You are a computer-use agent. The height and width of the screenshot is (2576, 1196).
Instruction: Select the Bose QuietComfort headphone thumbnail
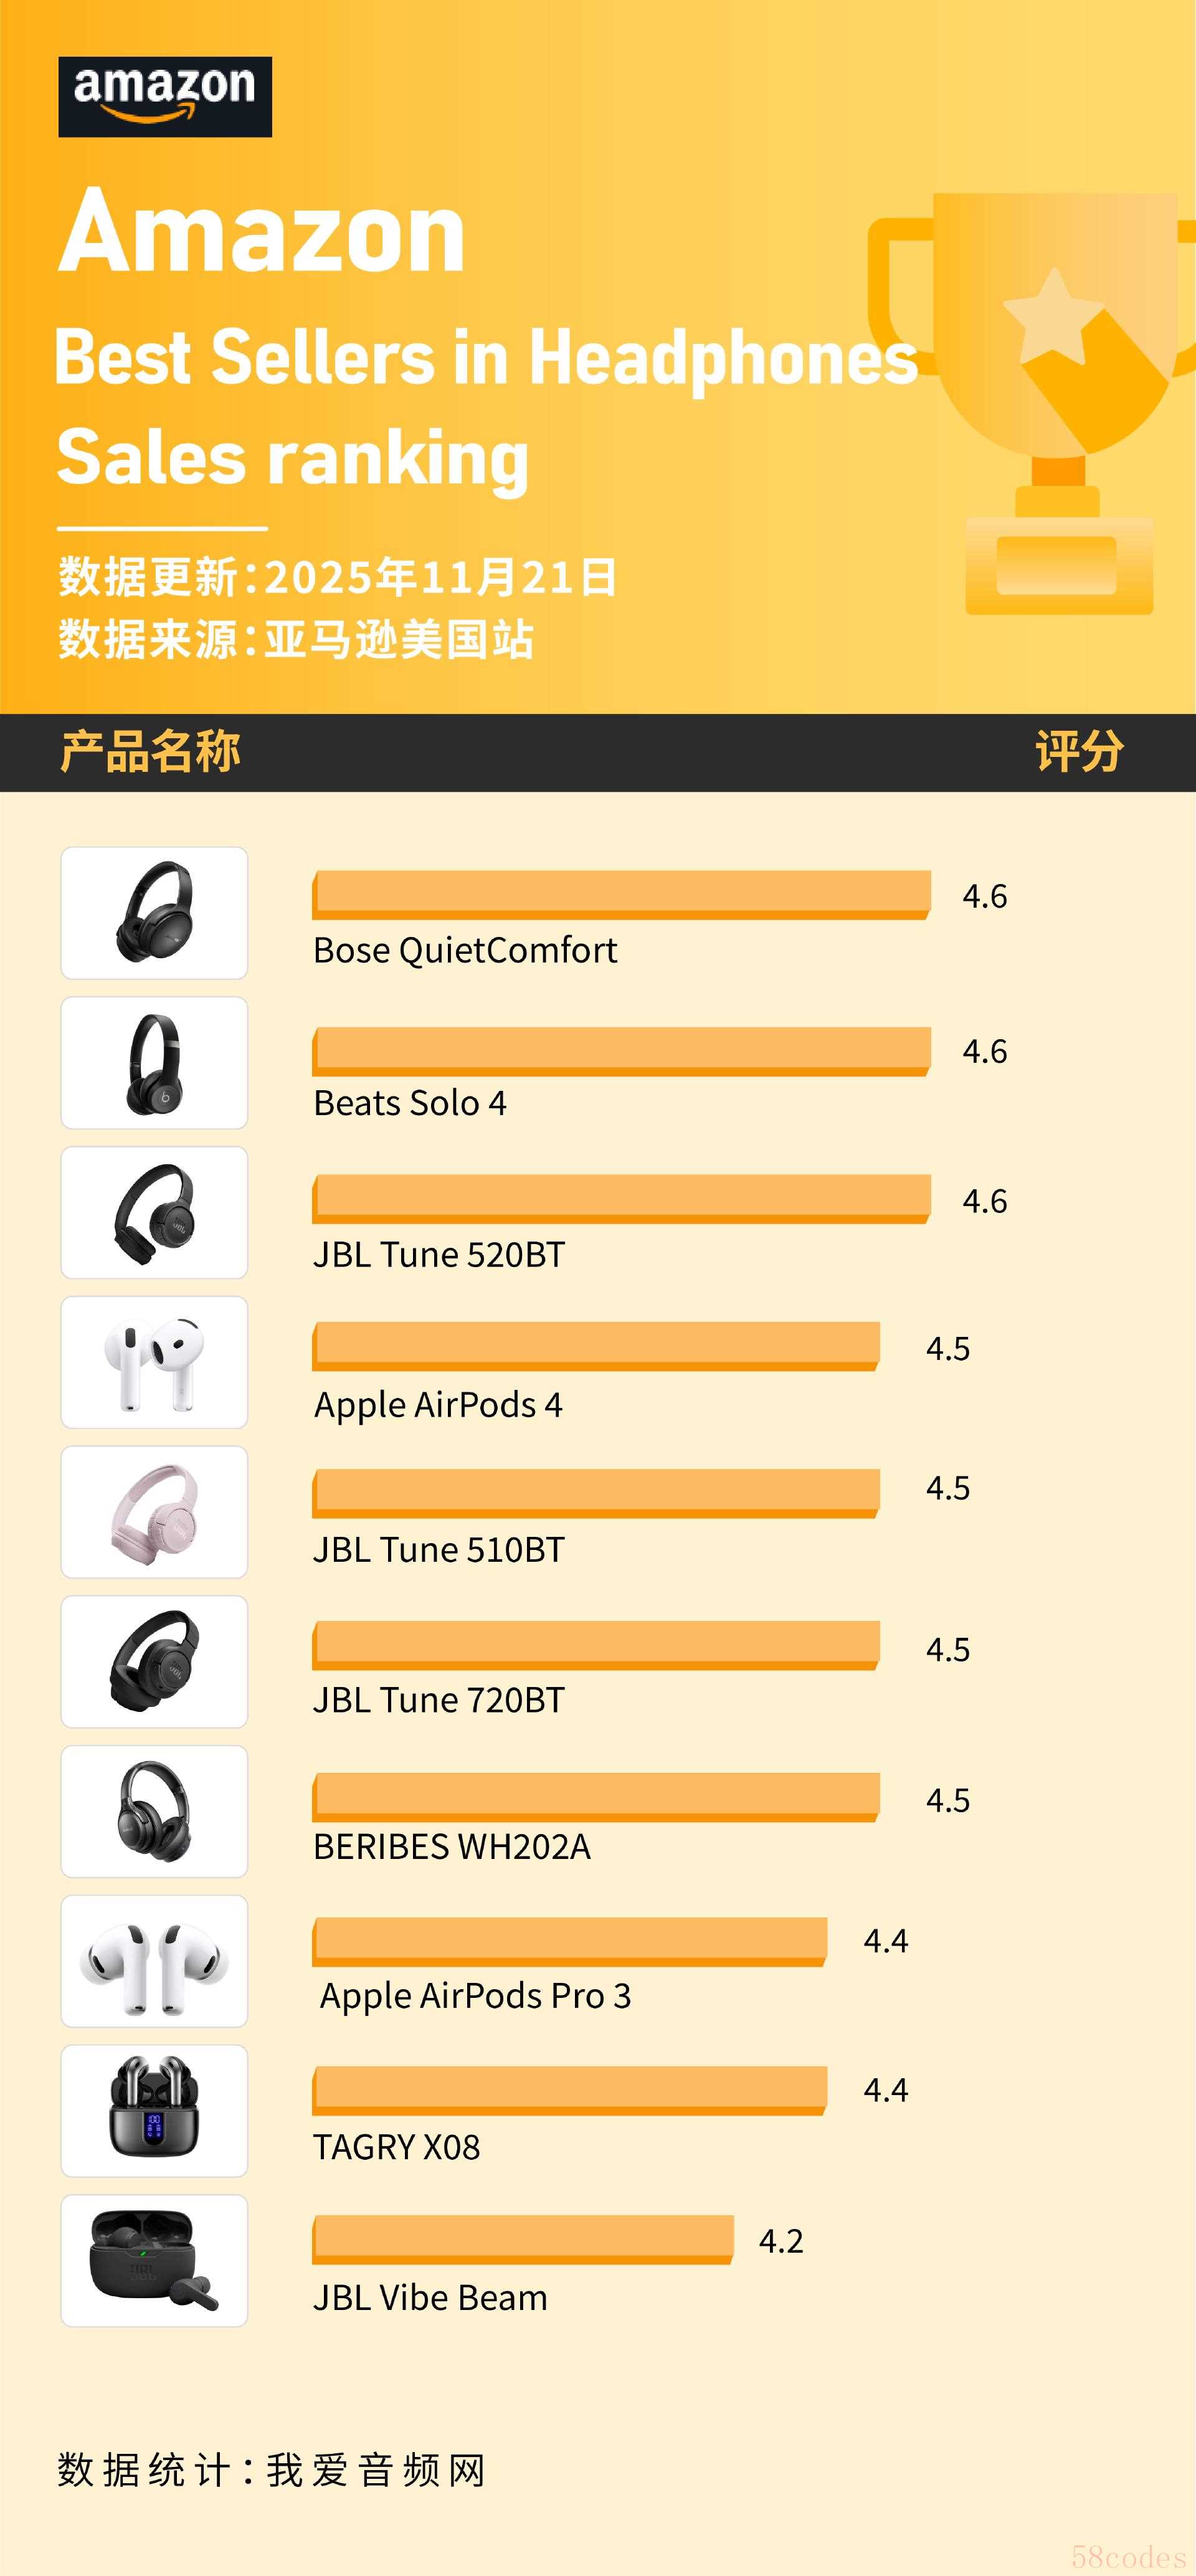point(154,913)
